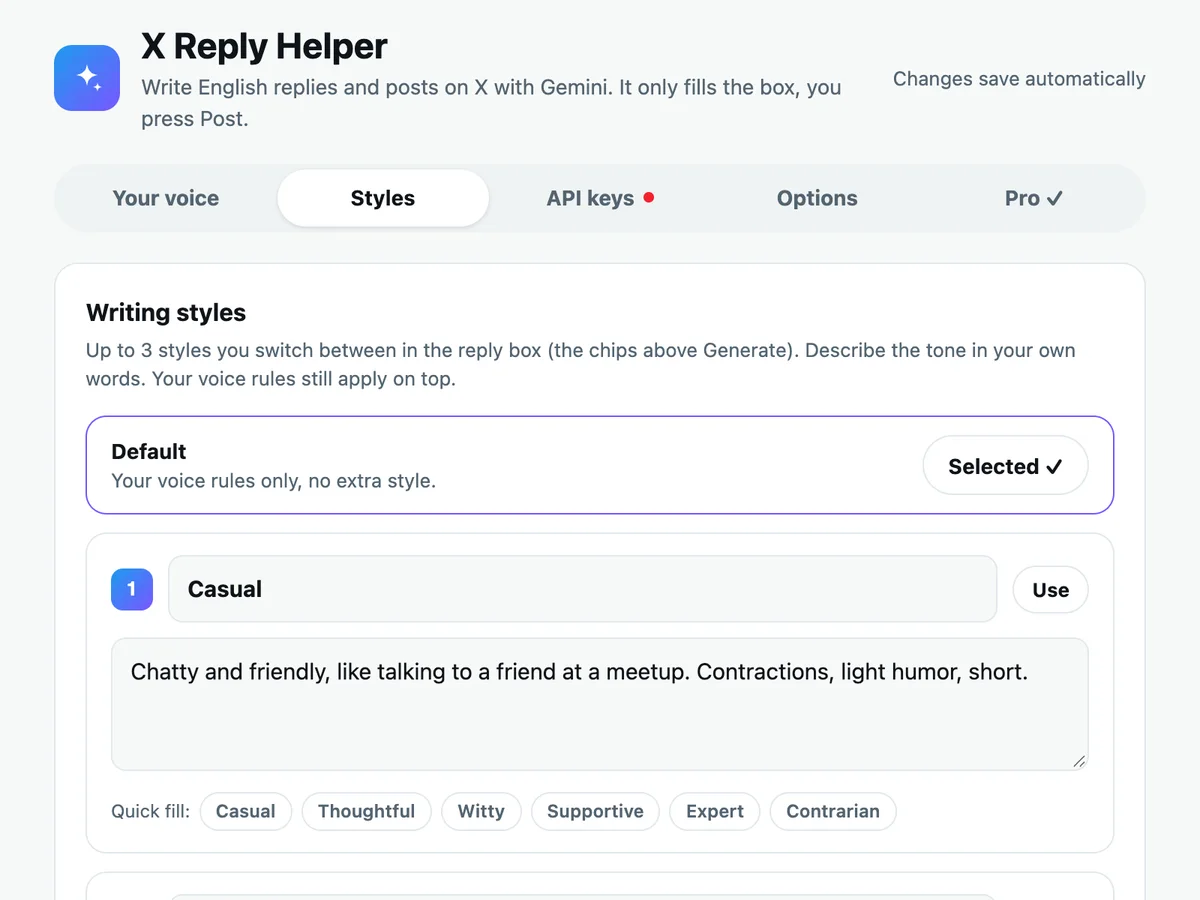Click the style number 1 badge
The image size is (1200, 900).
click(132, 589)
